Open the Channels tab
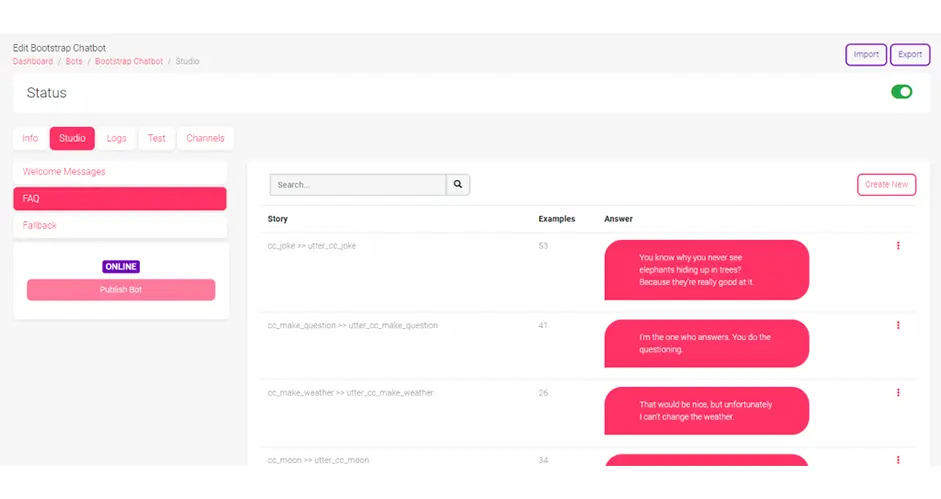941x499 pixels. tap(205, 138)
